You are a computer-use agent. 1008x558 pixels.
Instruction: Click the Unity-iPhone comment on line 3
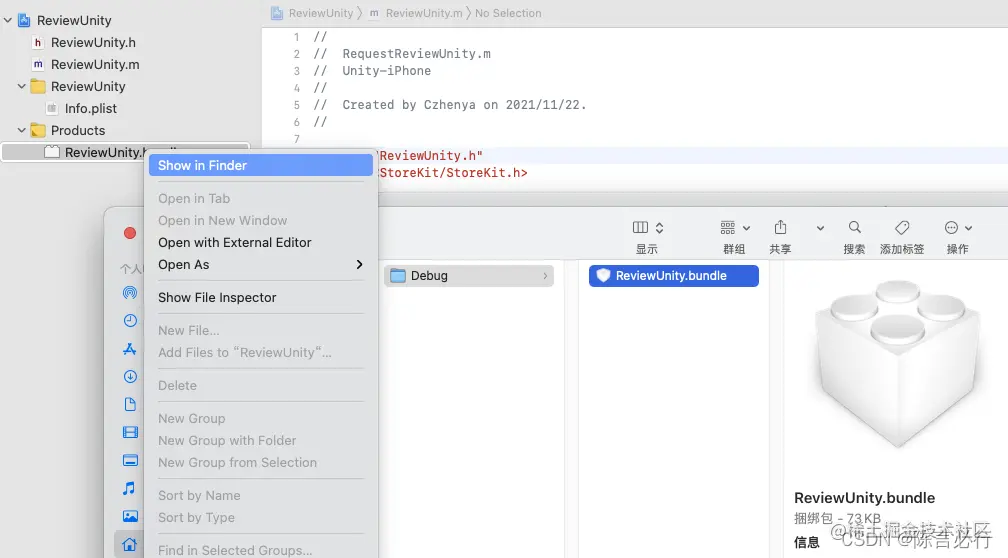click(x=386, y=71)
